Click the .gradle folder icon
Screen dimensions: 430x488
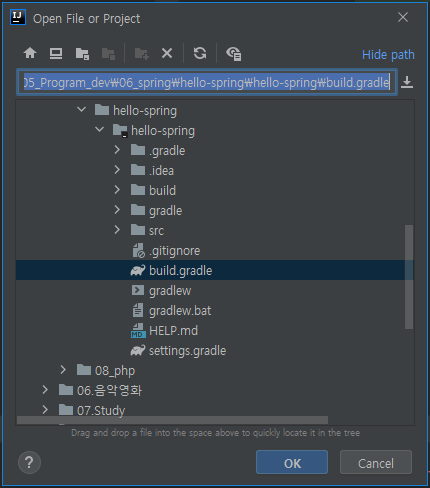click(138, 150)
